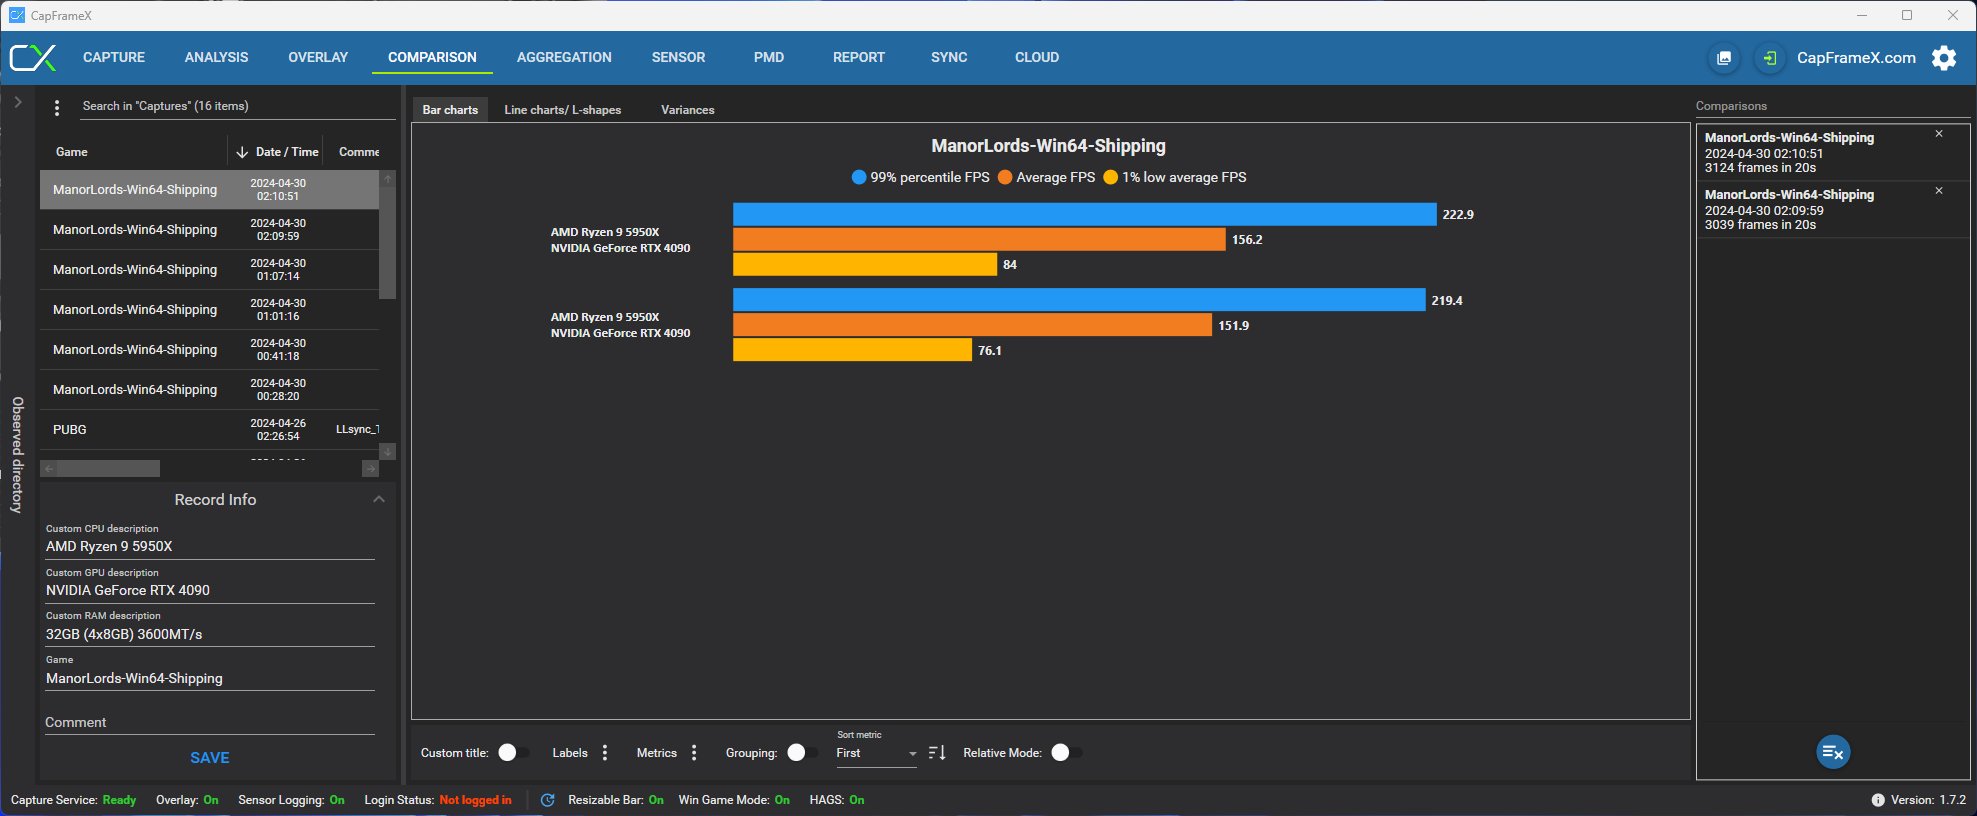This screenshot has width=1977, height=816.
Task: Switch to the REPORT tab
Action: click(859, 58)
